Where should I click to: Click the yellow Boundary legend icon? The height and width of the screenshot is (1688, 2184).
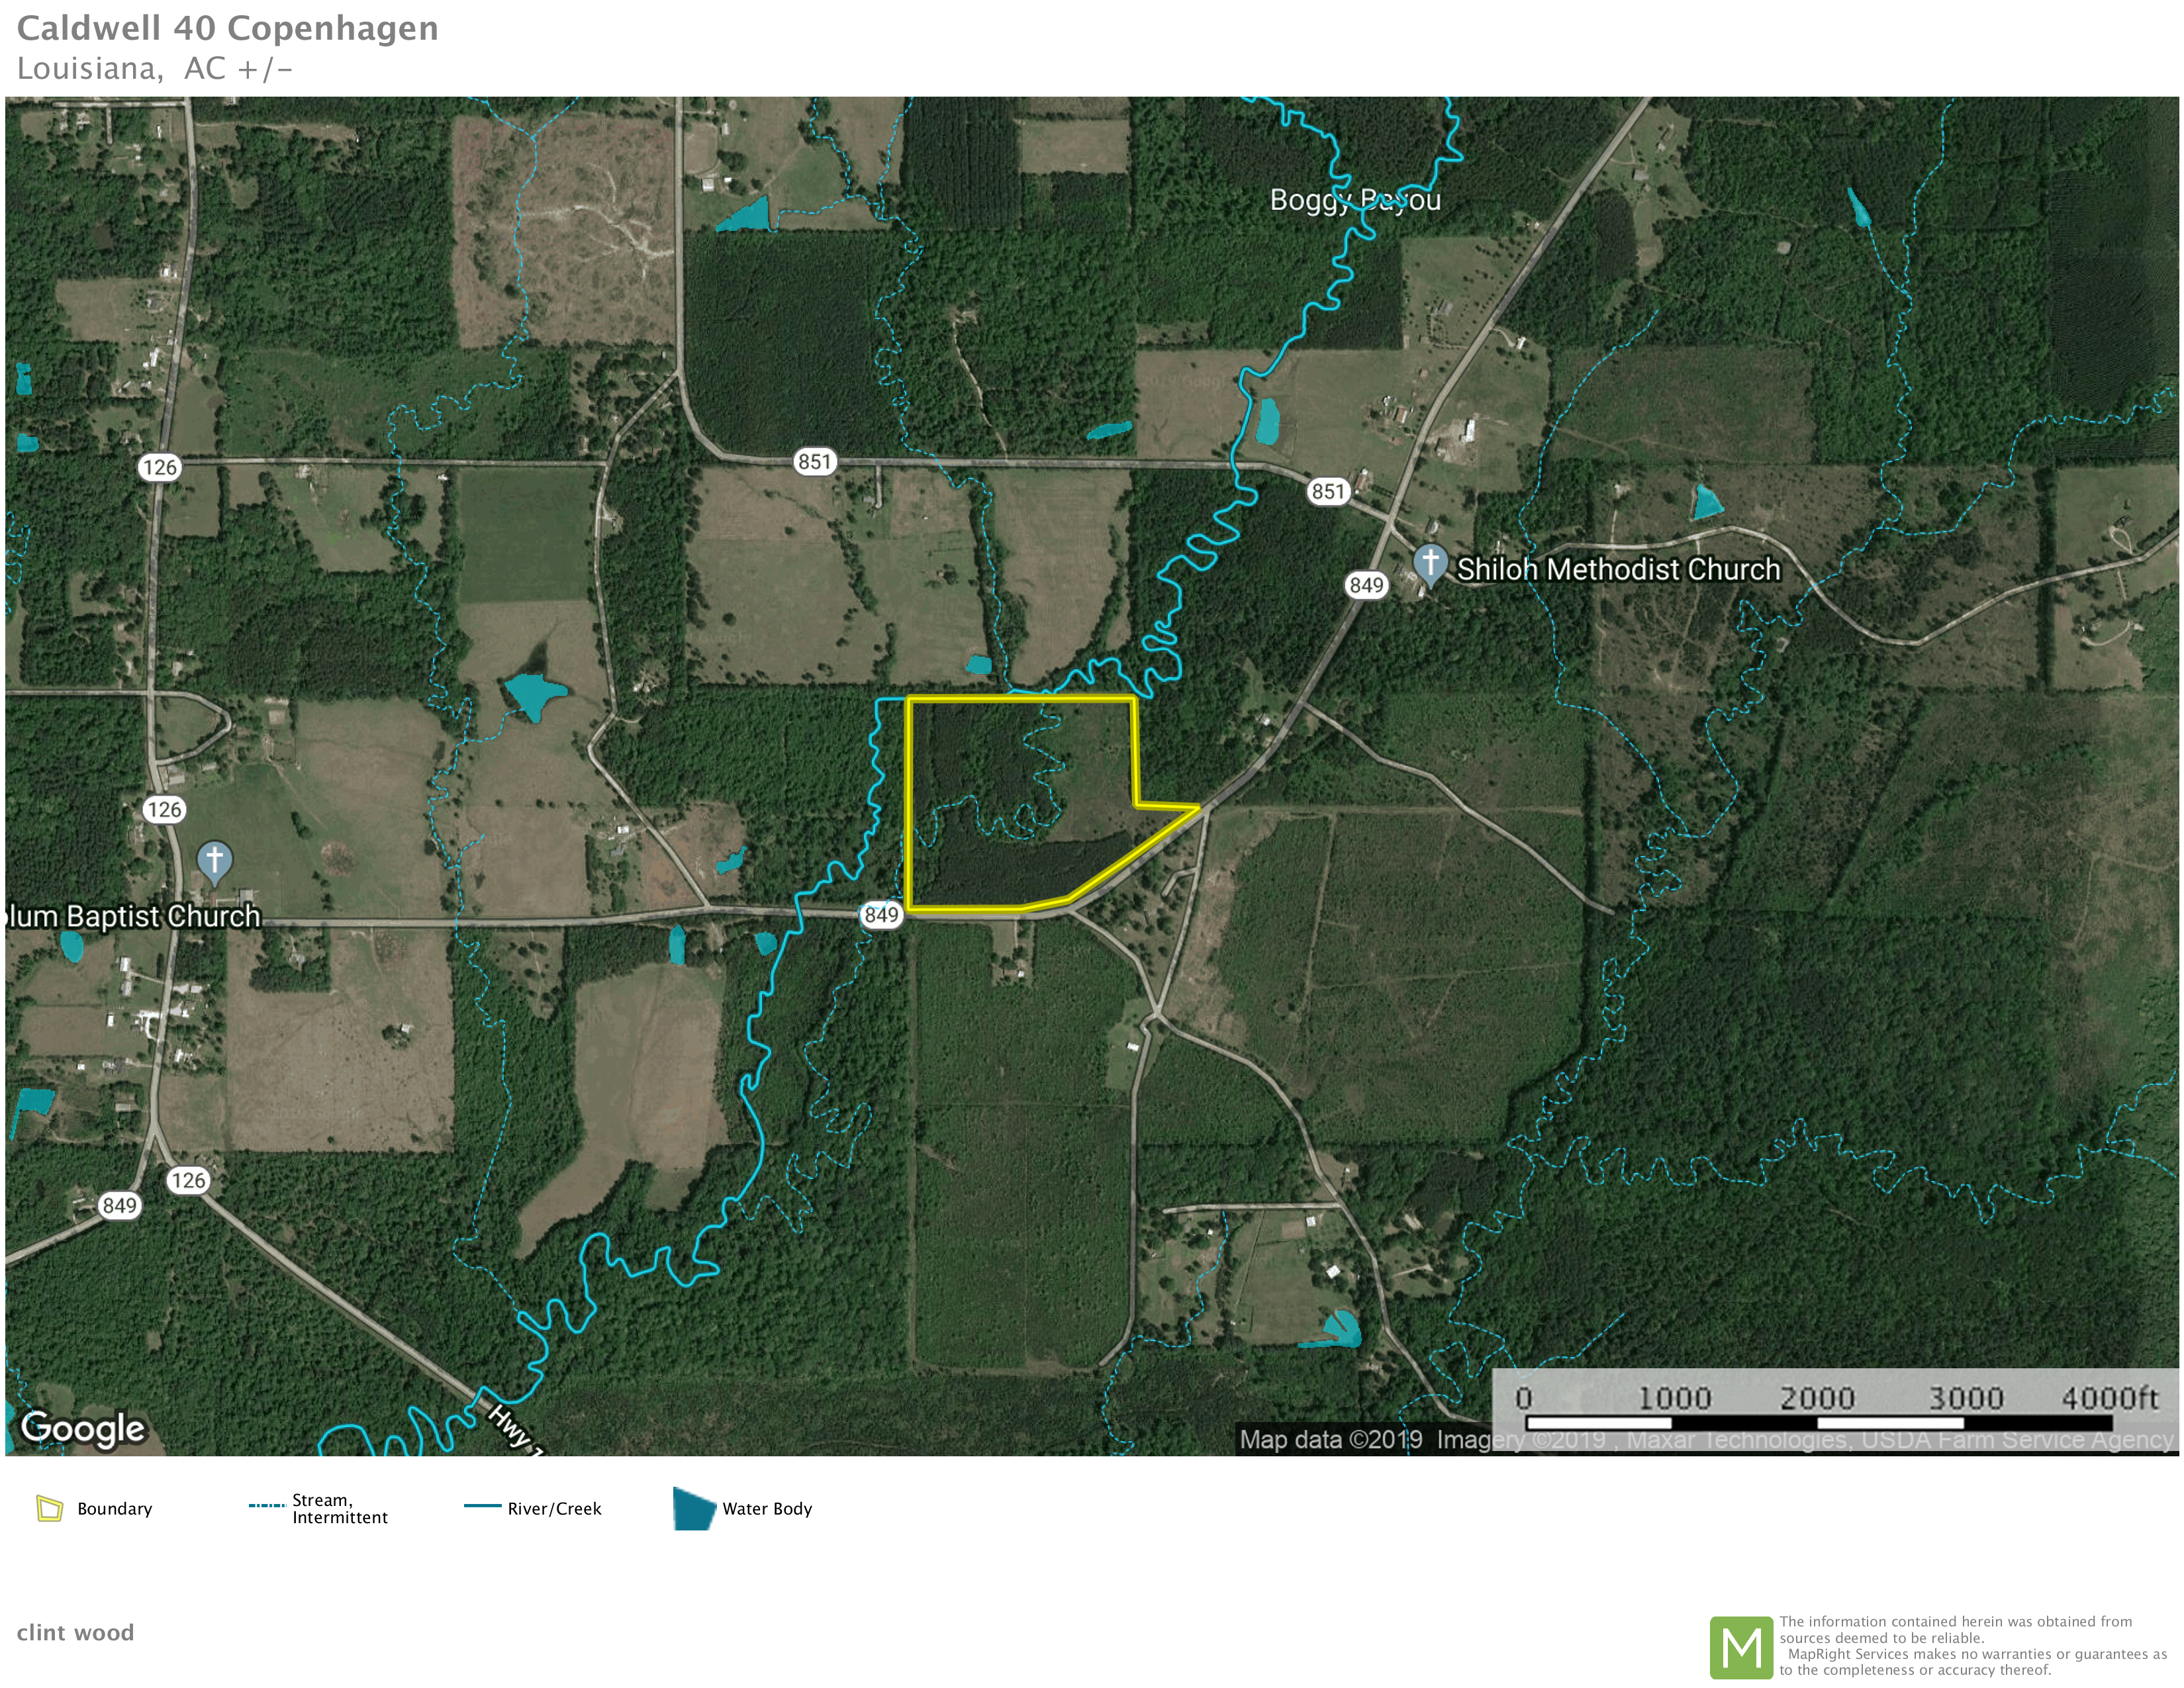pyautogui.click(x=50, y=1508)
